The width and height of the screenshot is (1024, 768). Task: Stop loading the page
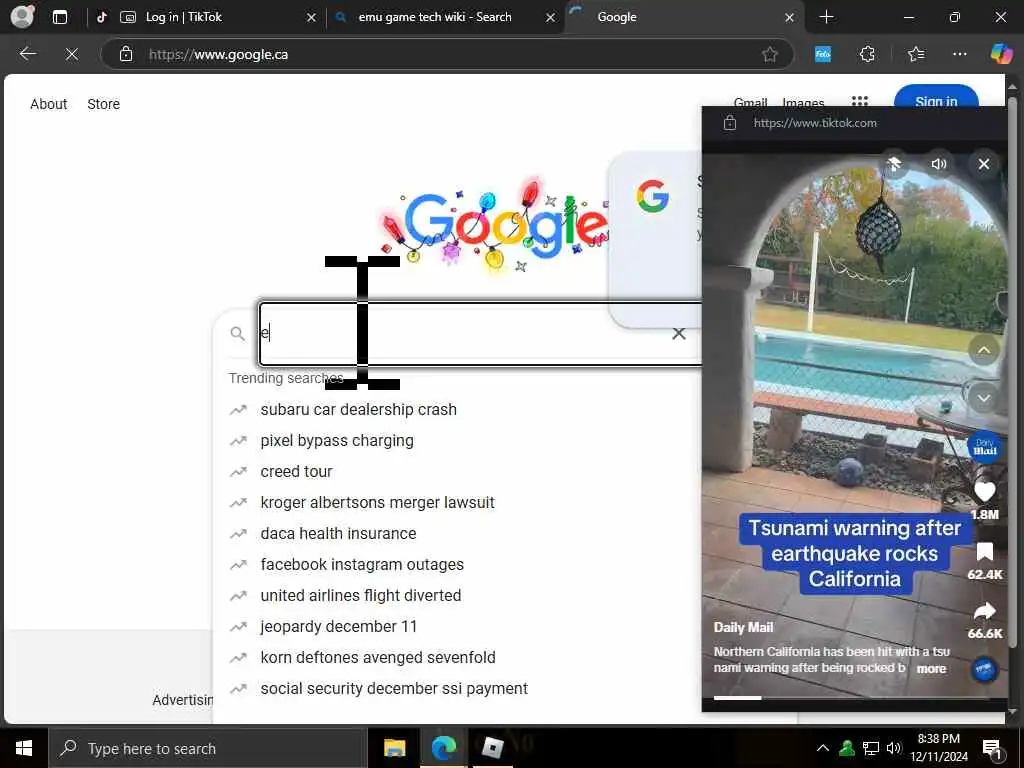pyautogui.click(x=72, y=54)
